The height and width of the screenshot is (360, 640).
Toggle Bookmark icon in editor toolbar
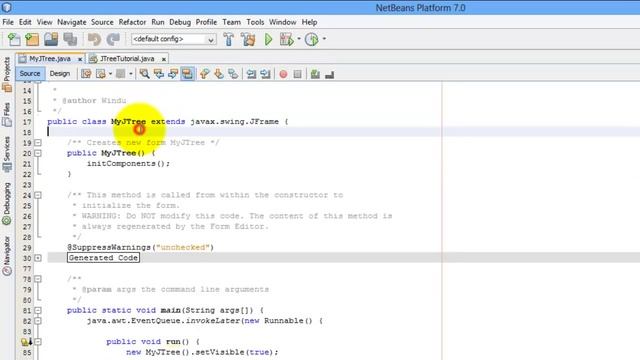coord(233,74)
